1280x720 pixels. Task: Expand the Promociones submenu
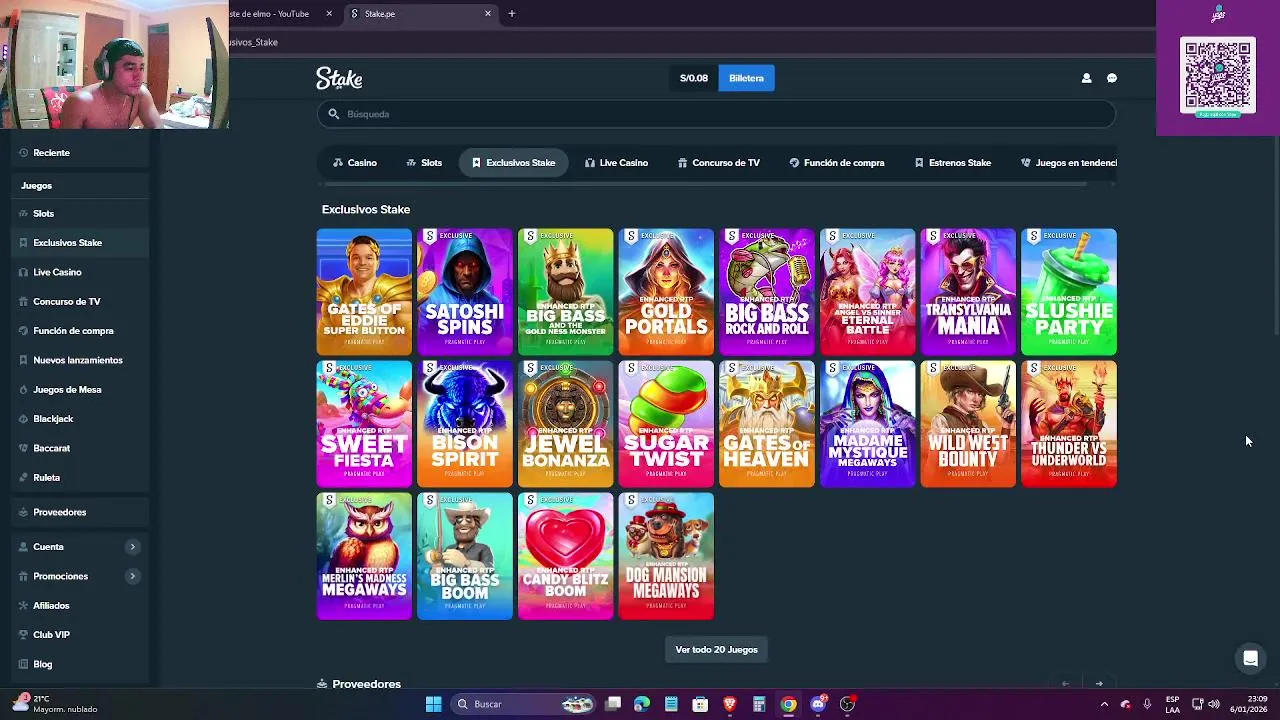tap(132, 576)
